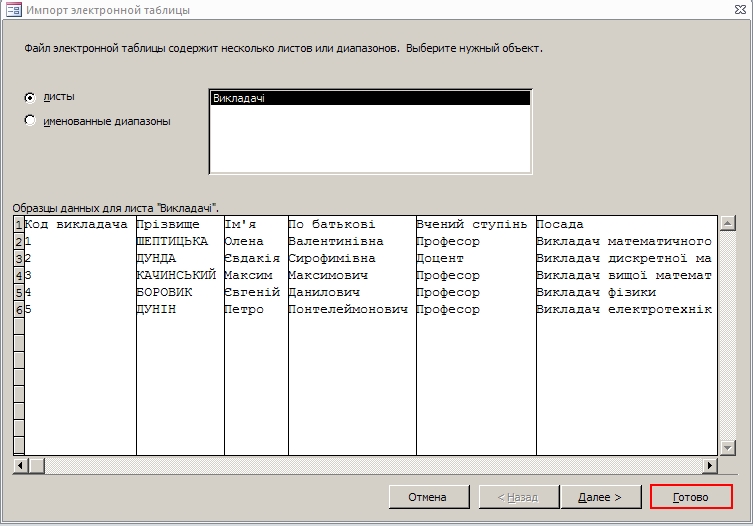Select the "Викладачі" sheet in the list
Screen dimensions: 753x526
370,98
